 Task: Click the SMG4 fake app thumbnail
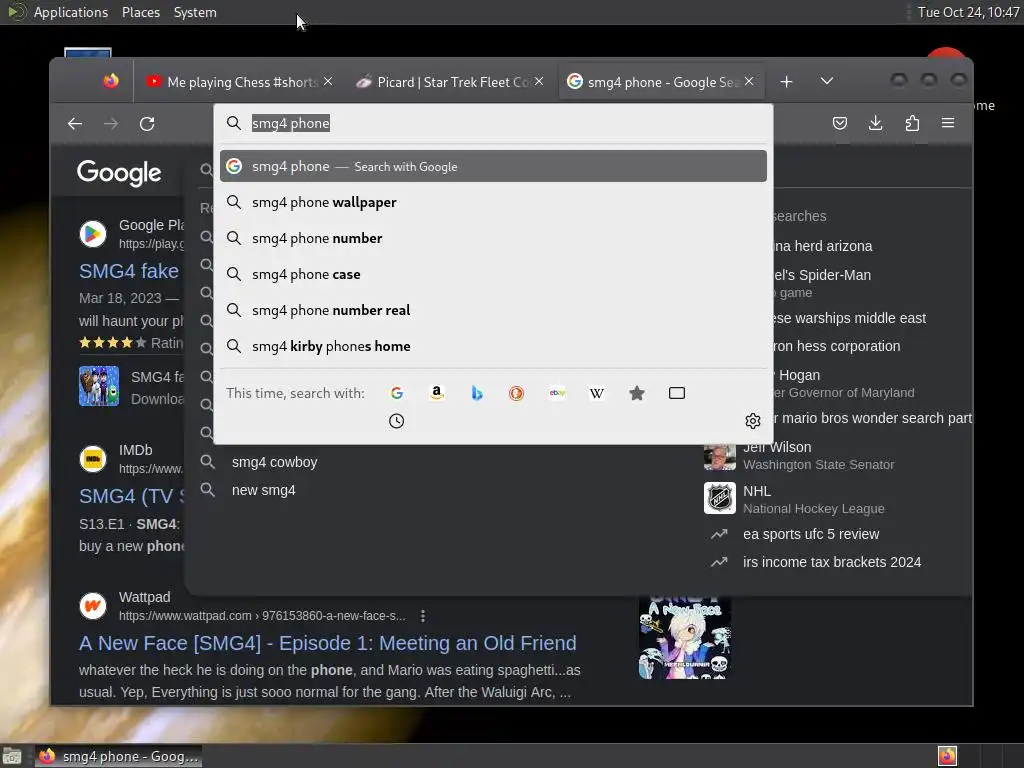tap(99, 386)
